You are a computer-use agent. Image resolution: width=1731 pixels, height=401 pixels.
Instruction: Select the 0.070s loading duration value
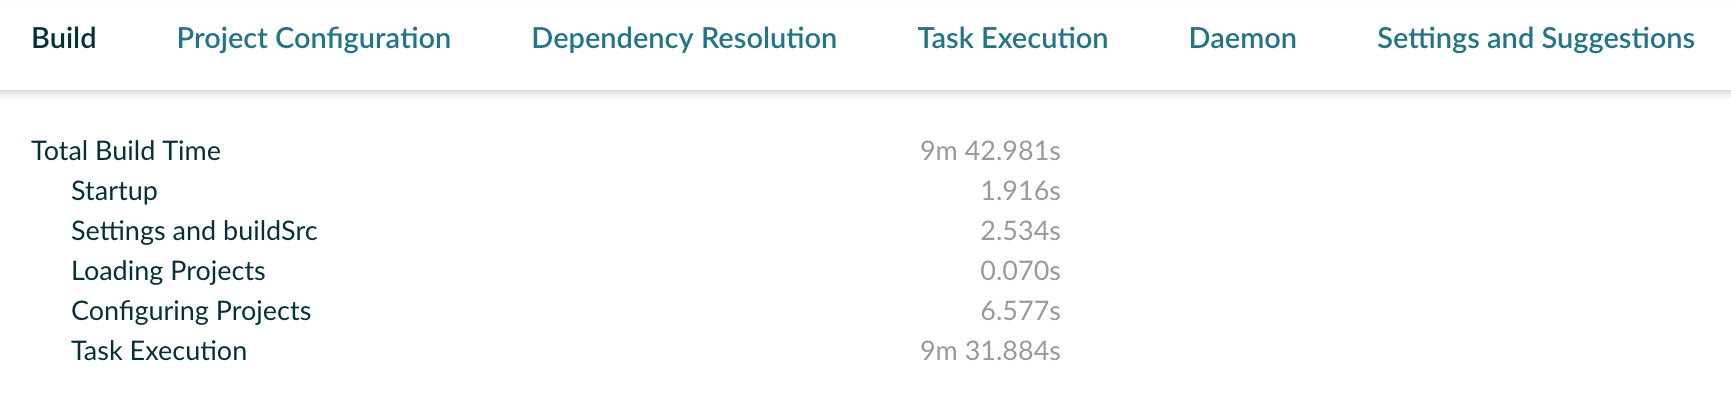1020,271
